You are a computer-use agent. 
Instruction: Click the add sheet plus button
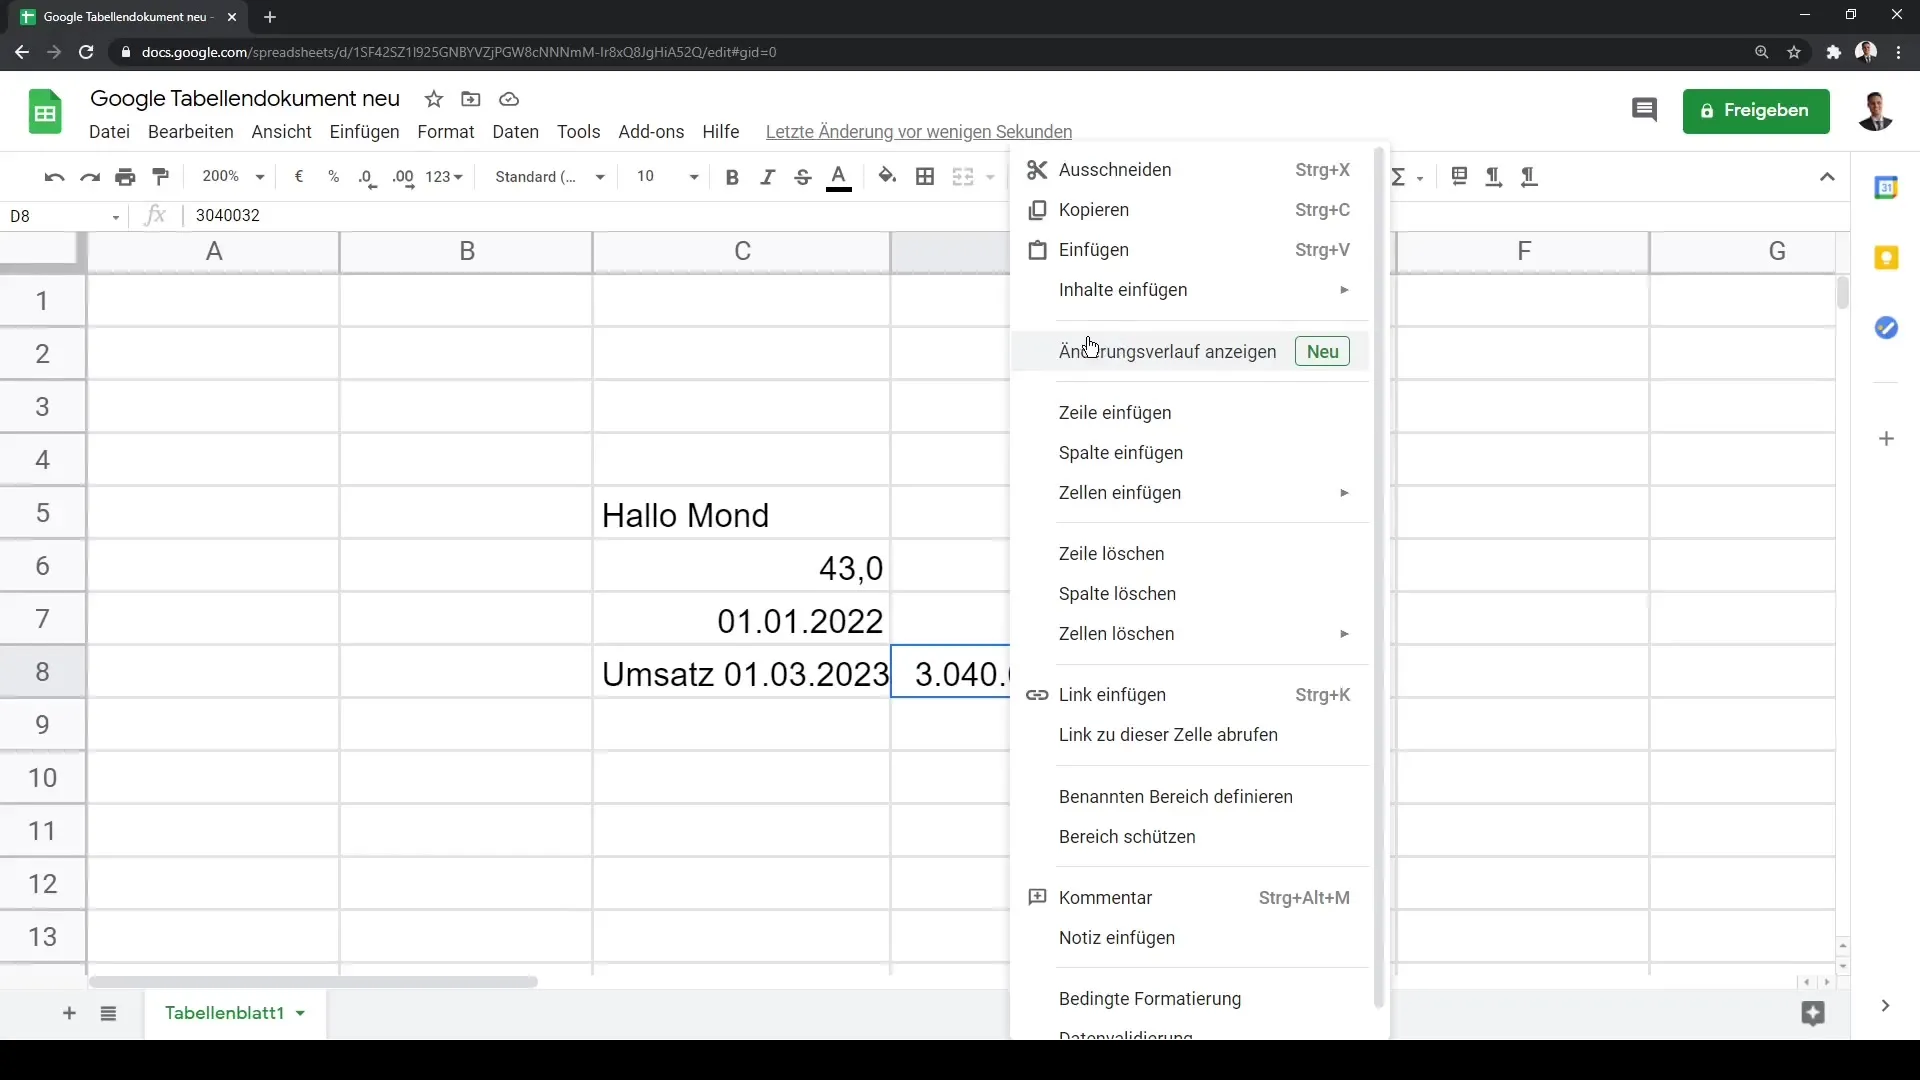point(69,1014)
